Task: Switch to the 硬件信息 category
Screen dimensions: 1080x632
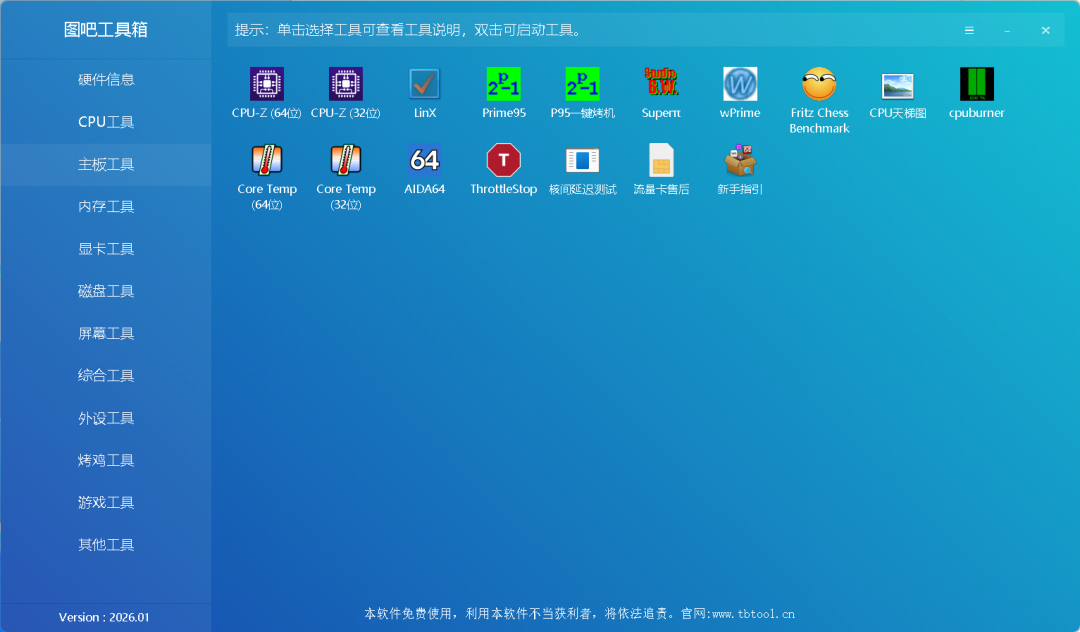Action: click(x=106, y=80)
